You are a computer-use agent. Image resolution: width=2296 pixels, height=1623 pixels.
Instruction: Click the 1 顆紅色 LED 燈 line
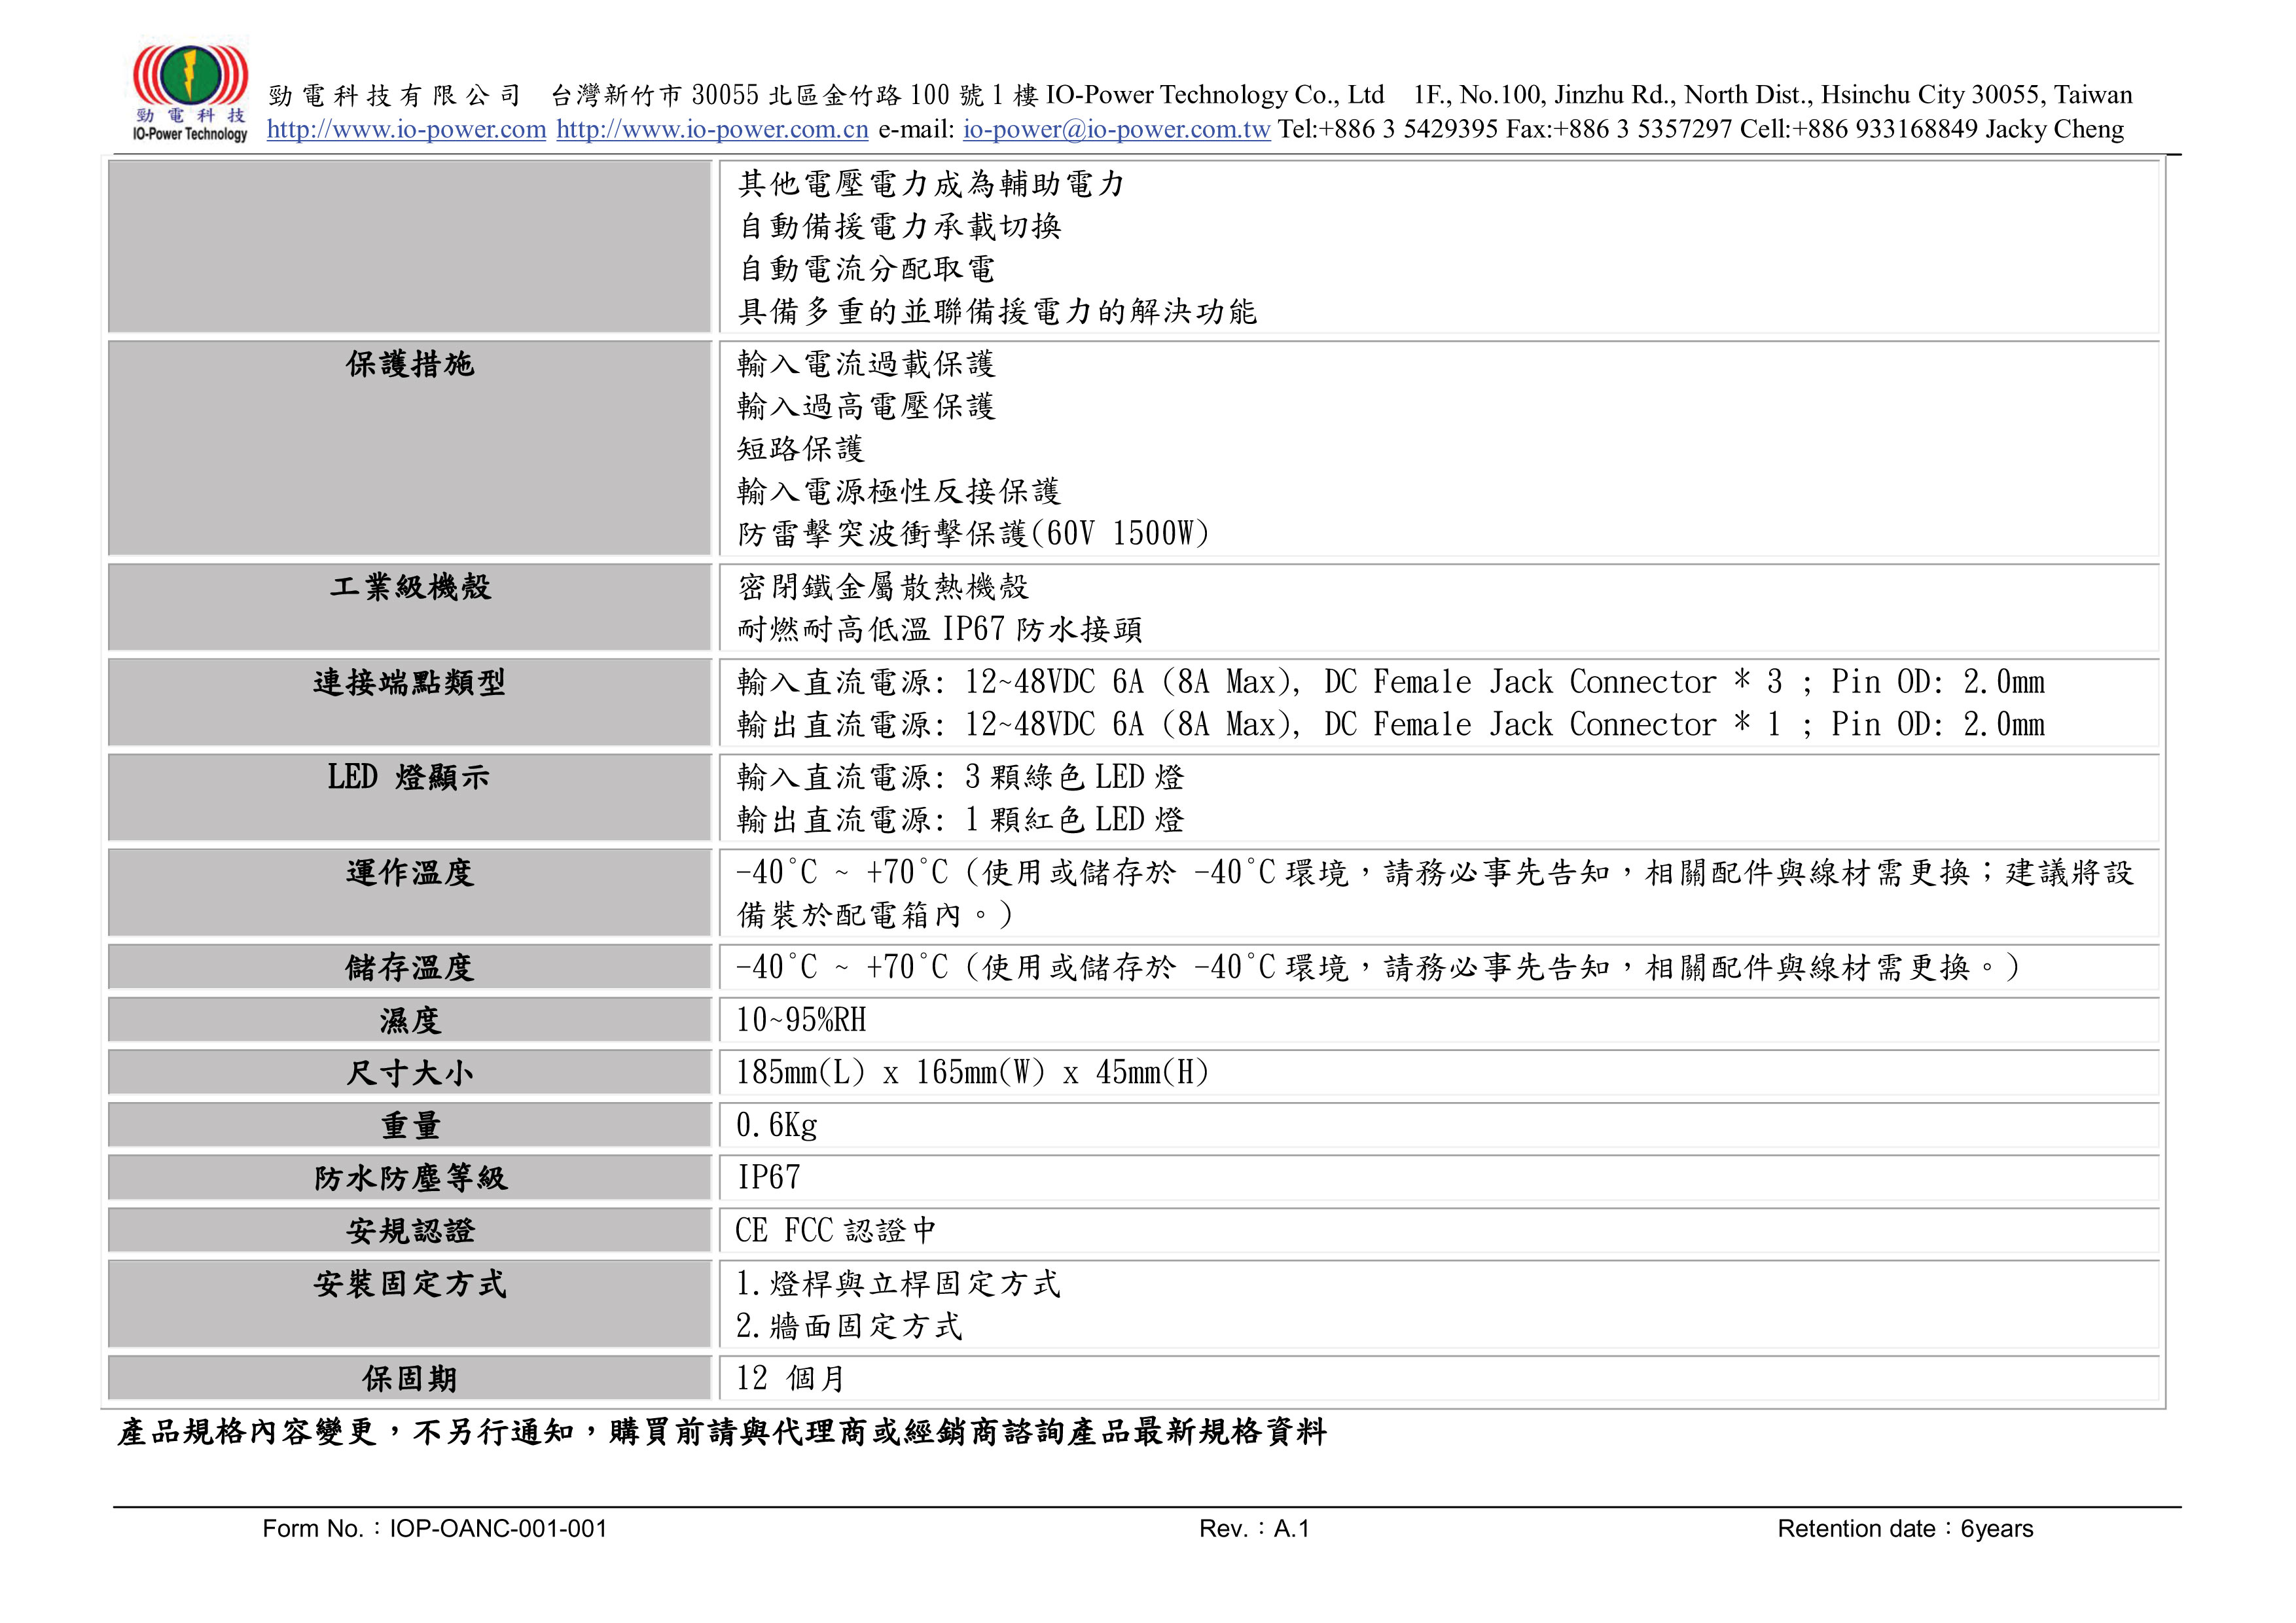(961, 819)
